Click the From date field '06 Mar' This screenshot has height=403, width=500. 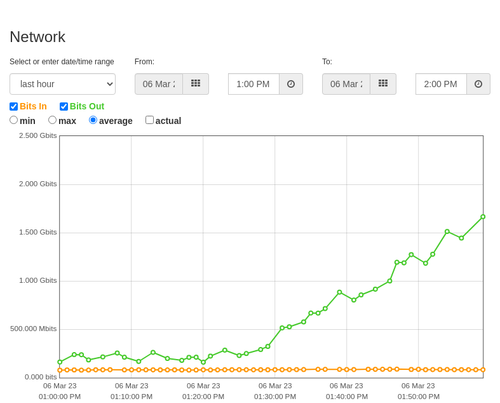coord(159,84)
